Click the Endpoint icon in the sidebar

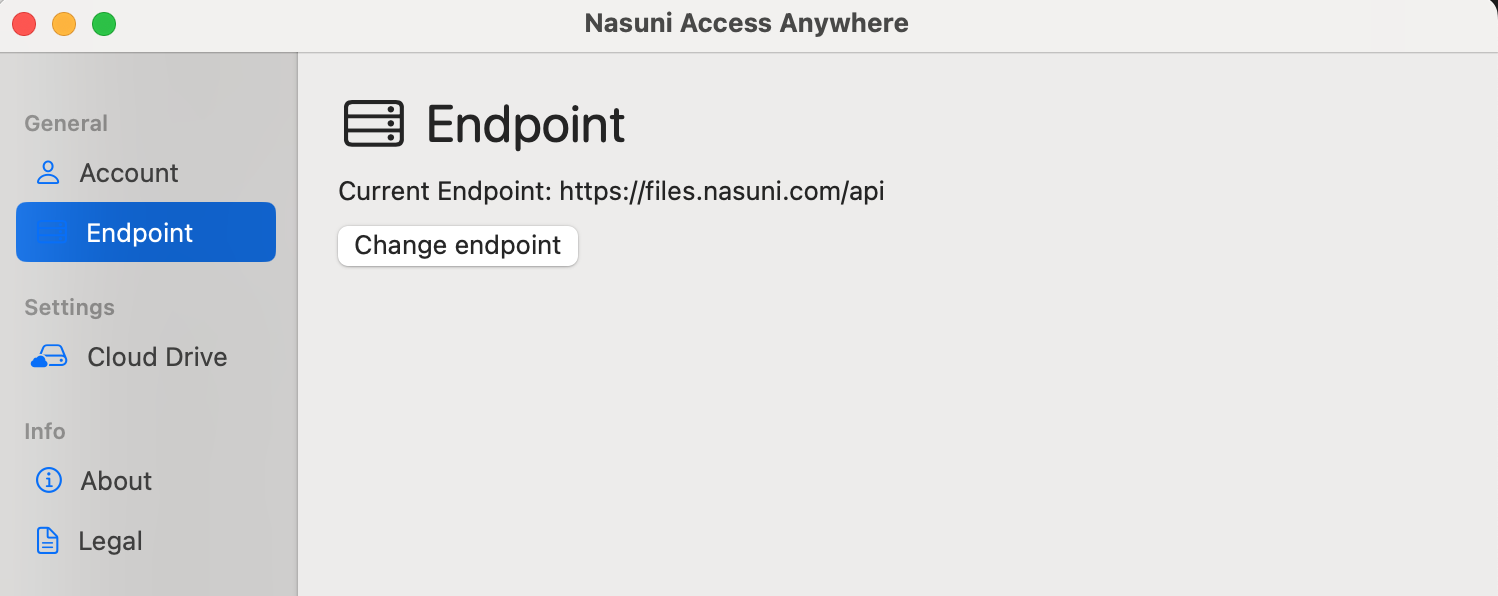(51, 233)
